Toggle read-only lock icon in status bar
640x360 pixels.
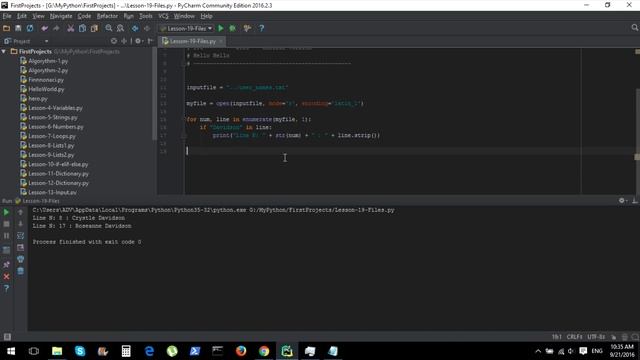pos(613,337)
